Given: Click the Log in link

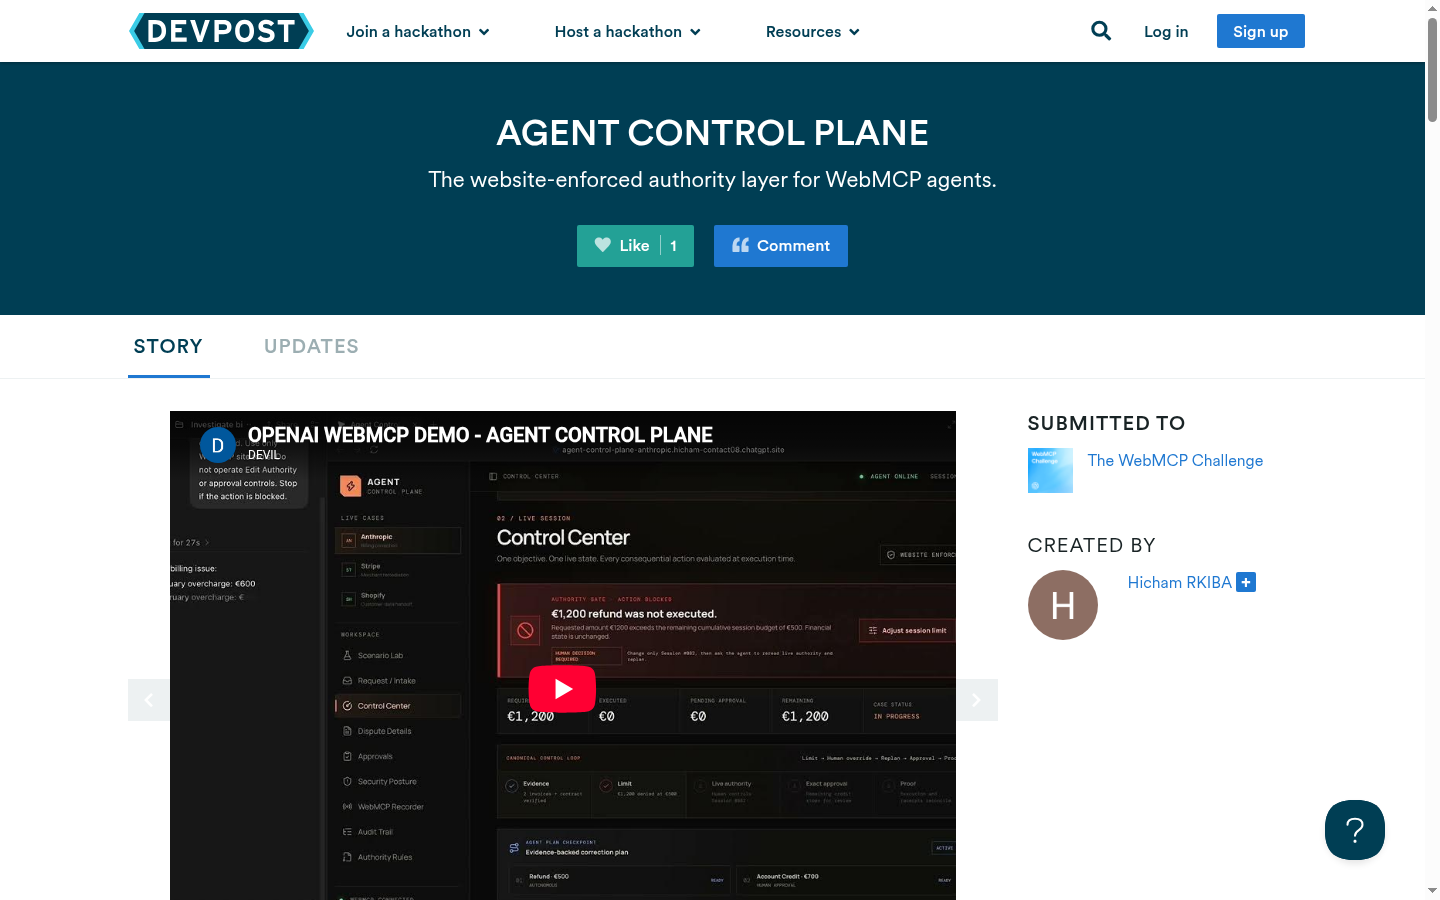Looking at the screenshot, I should pos(1166,32).
